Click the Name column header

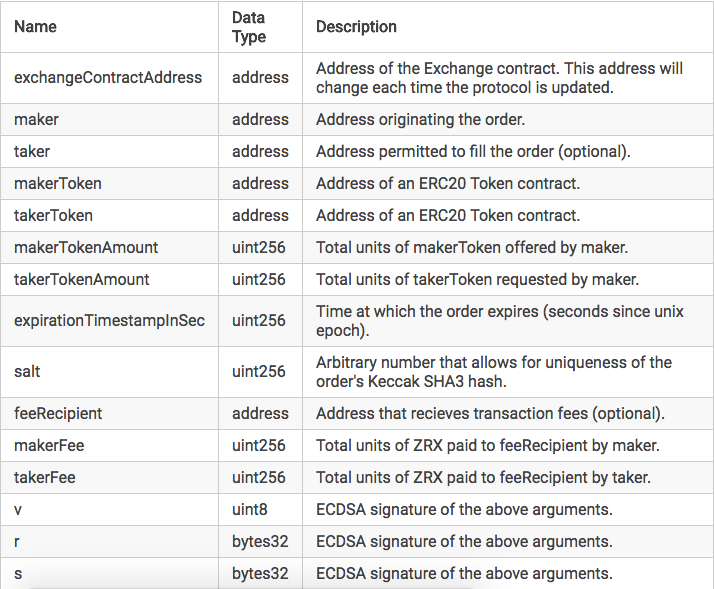36,27
